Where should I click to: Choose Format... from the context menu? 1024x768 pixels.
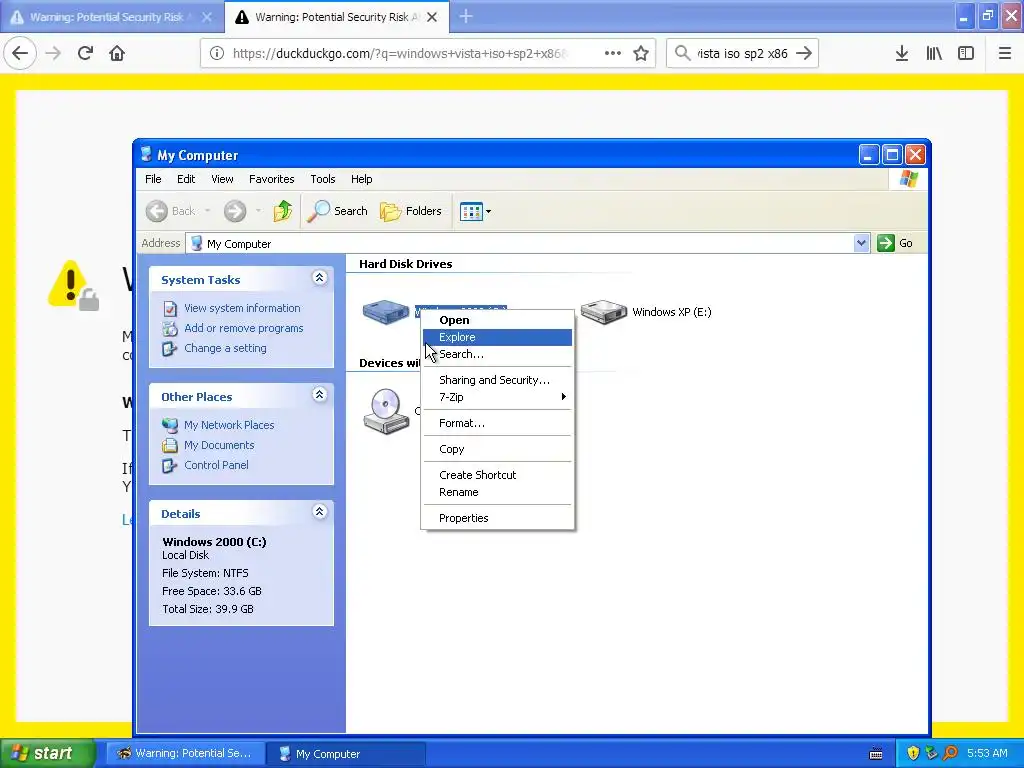(498, 423)
